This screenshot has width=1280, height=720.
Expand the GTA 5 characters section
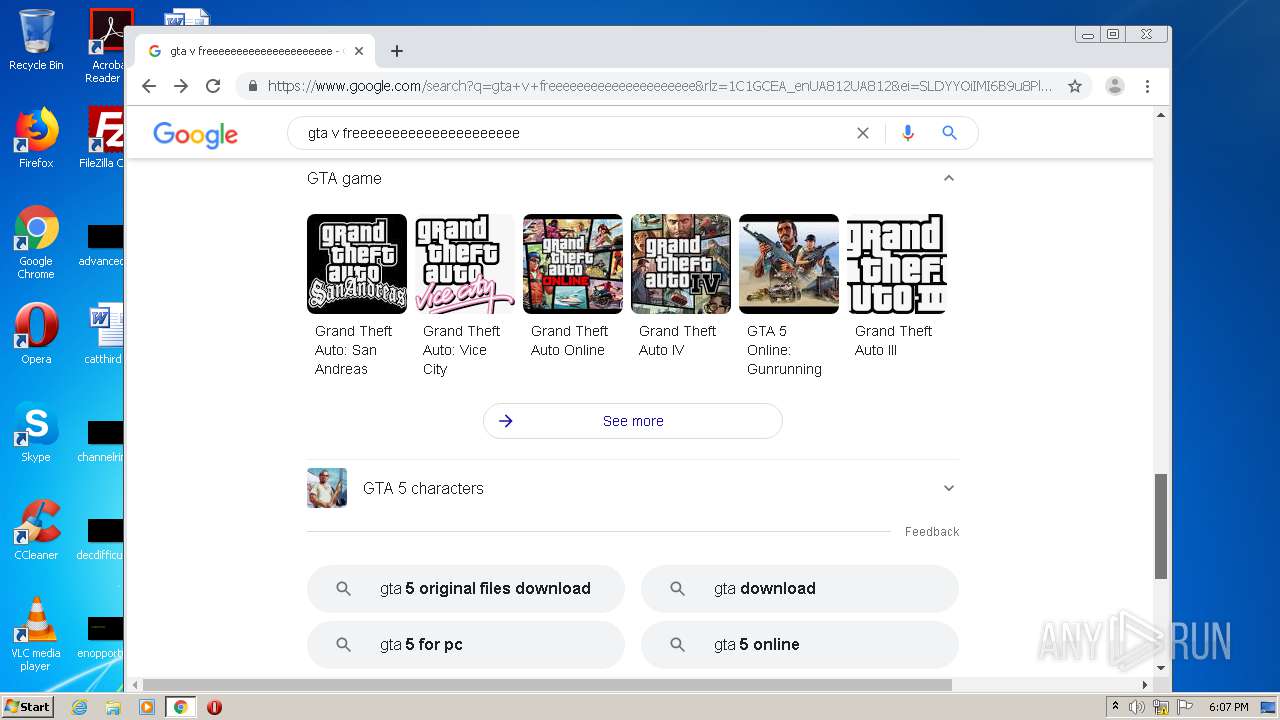pyautogui.click(x=949, y=488)
